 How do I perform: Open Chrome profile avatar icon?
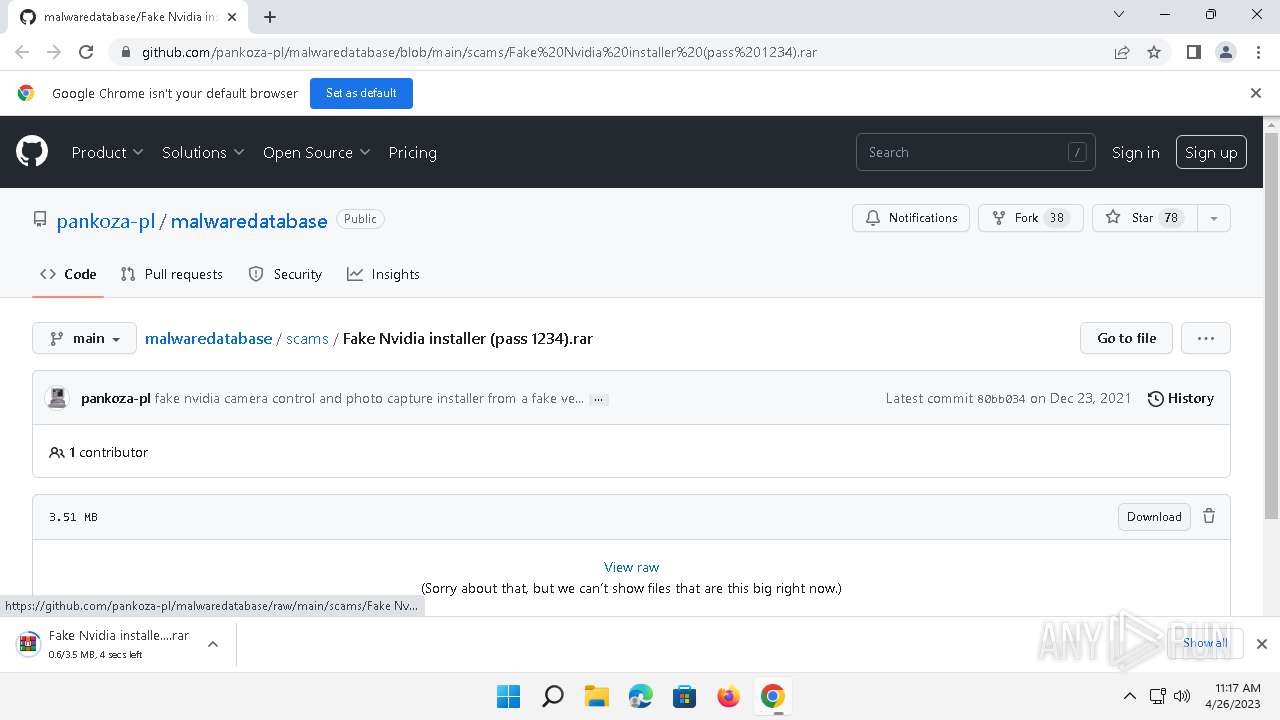point(1225,52)
